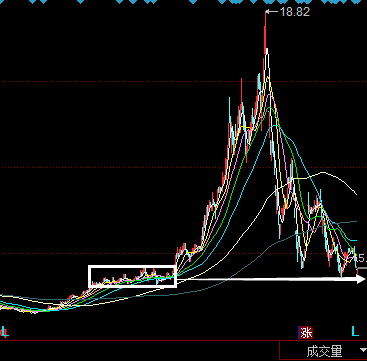Click the gap-up candles right of white box
The width and height of the screenshot is (367, 361).
point(189,252)
